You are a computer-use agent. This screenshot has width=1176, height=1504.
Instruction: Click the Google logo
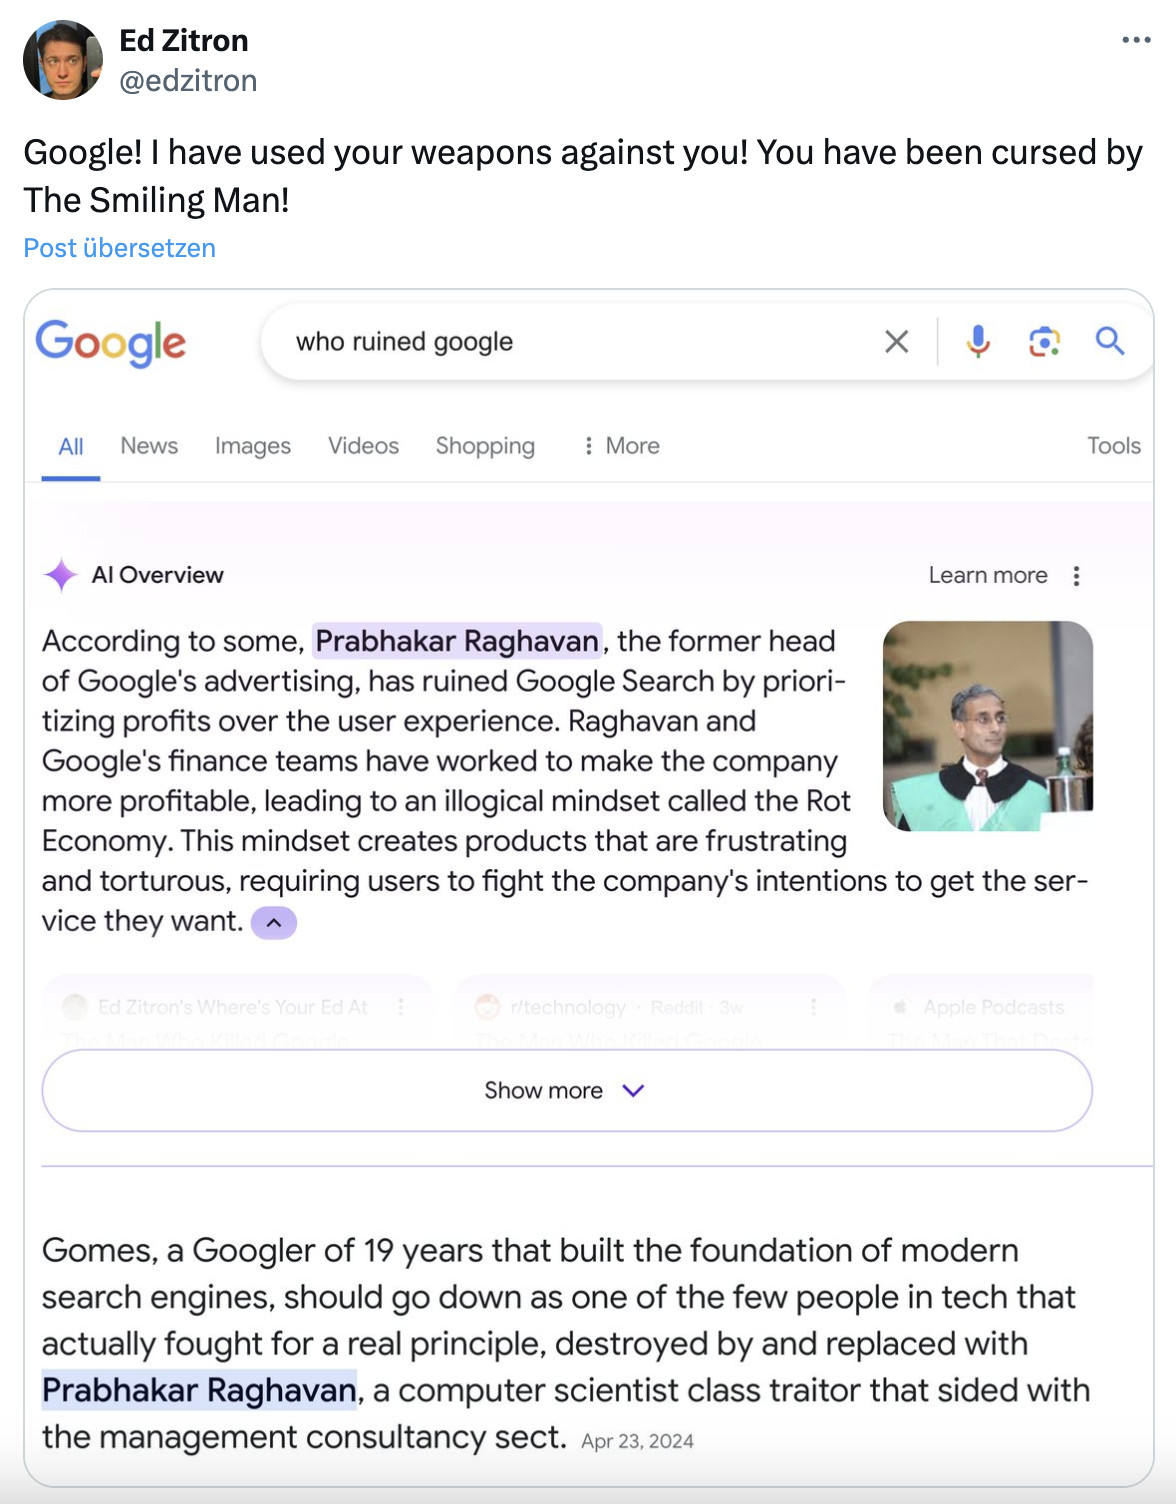click(x=110, y=344)
